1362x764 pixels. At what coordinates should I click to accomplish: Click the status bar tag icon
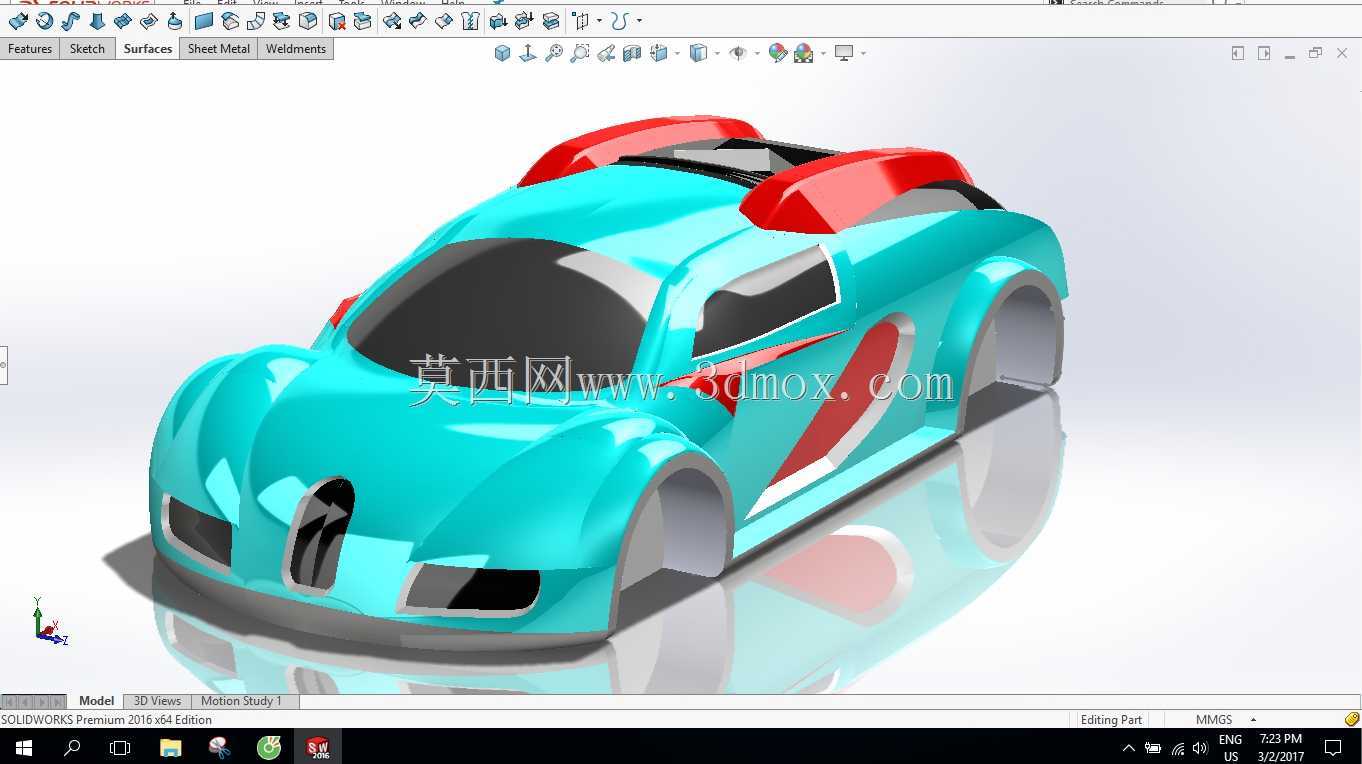point(1352,719)
